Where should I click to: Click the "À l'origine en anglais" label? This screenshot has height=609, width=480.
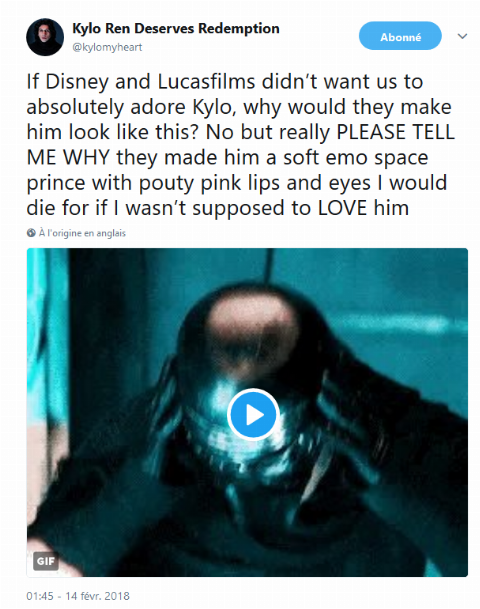82,233
